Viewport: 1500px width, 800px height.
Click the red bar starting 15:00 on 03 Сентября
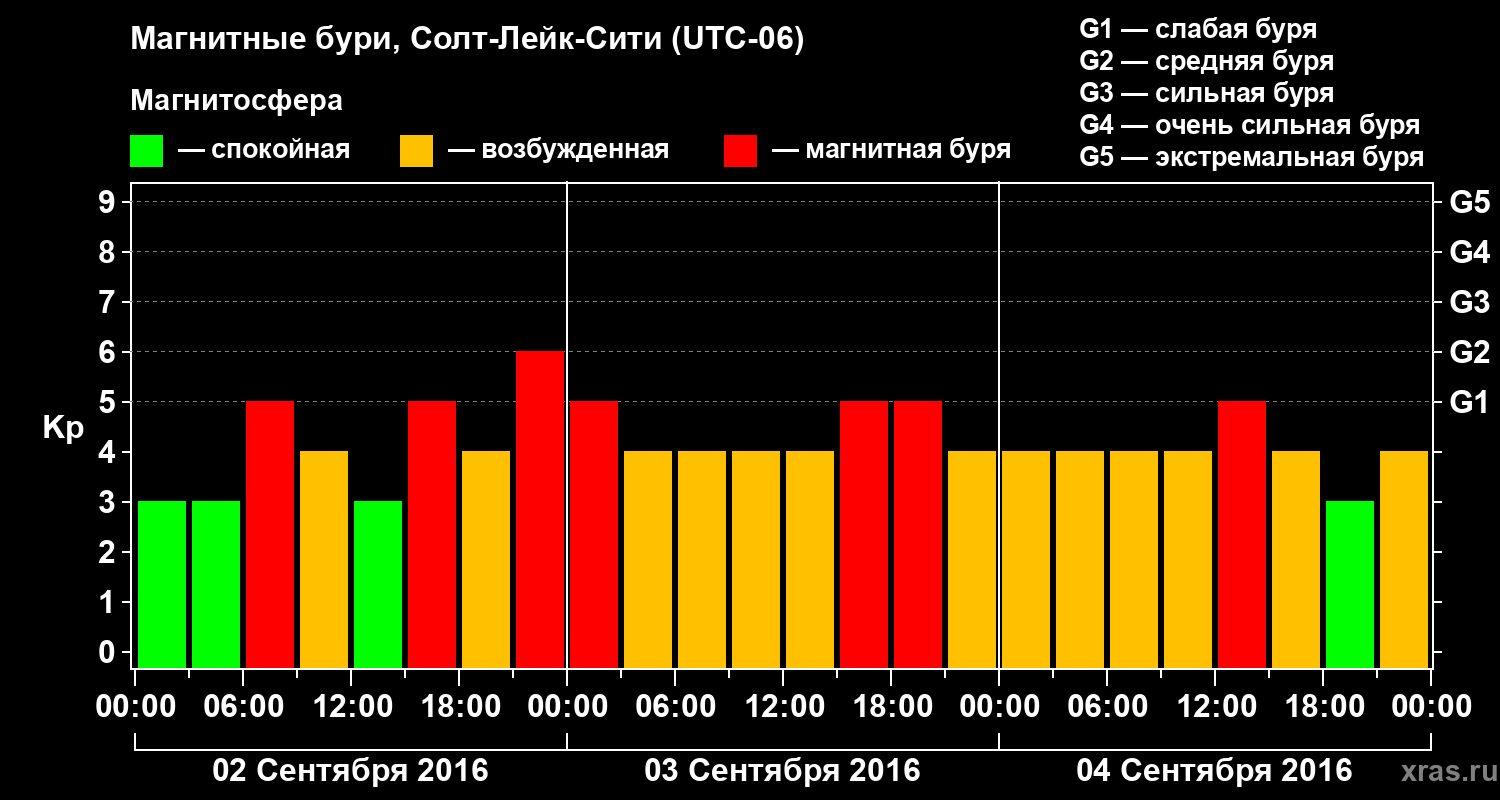(x=864, y=534)
